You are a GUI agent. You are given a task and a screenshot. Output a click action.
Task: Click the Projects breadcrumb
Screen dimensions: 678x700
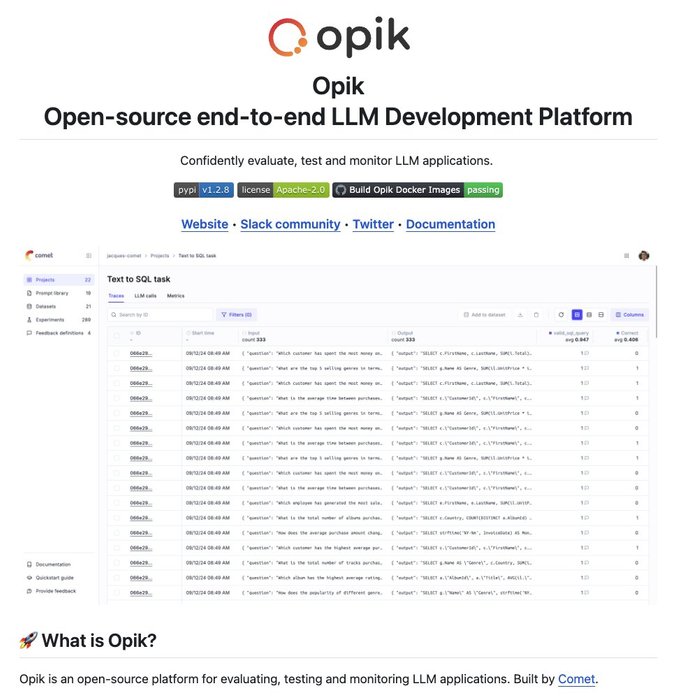(x=160, y=256)
